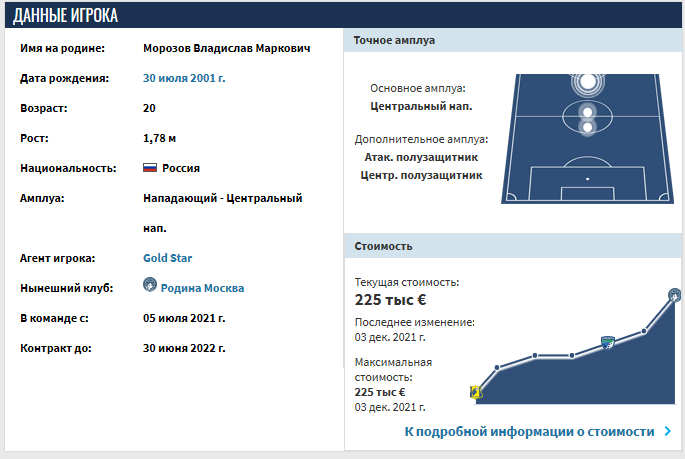
Task: Click chart data point just before peak crest
Action: (x=644, y=330)
